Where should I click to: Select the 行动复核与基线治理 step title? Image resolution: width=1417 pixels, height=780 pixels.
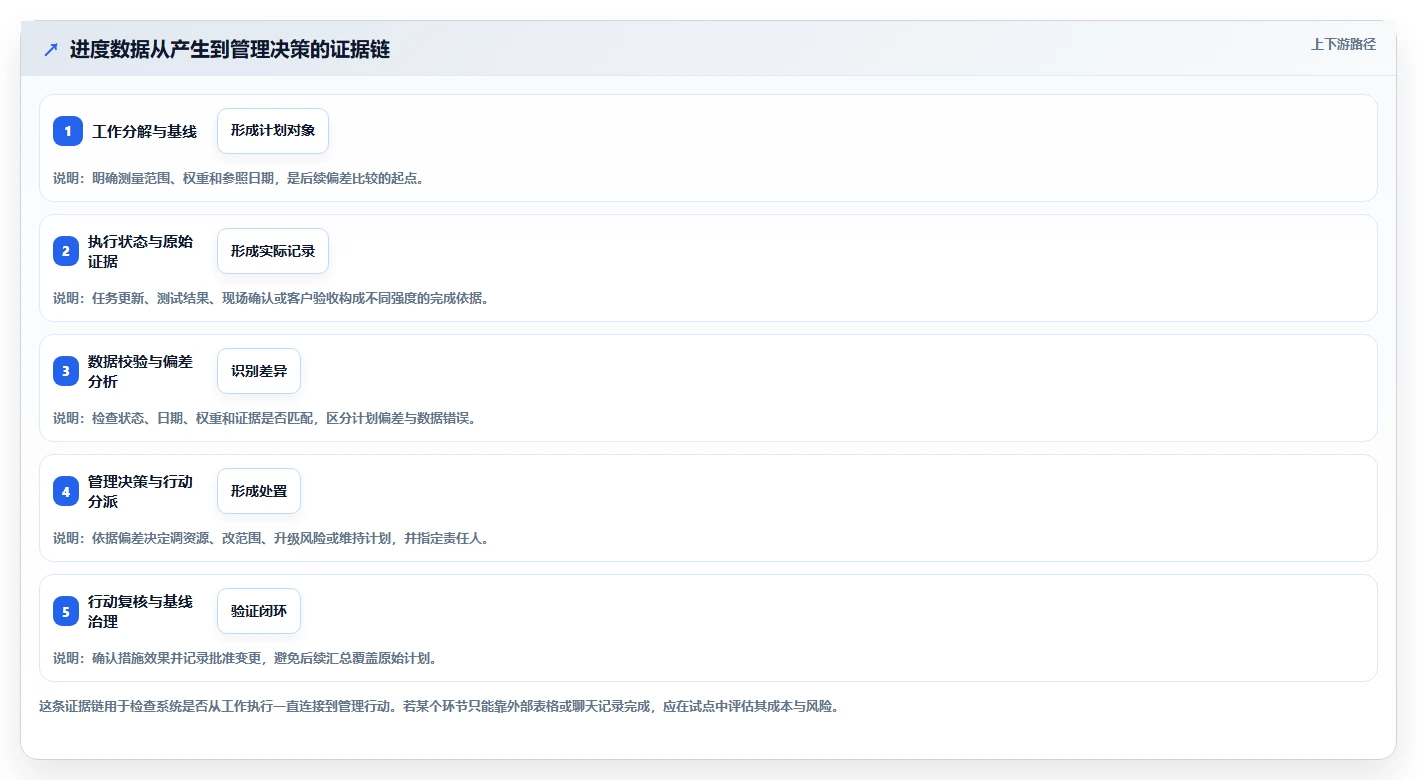pos(140,611)
